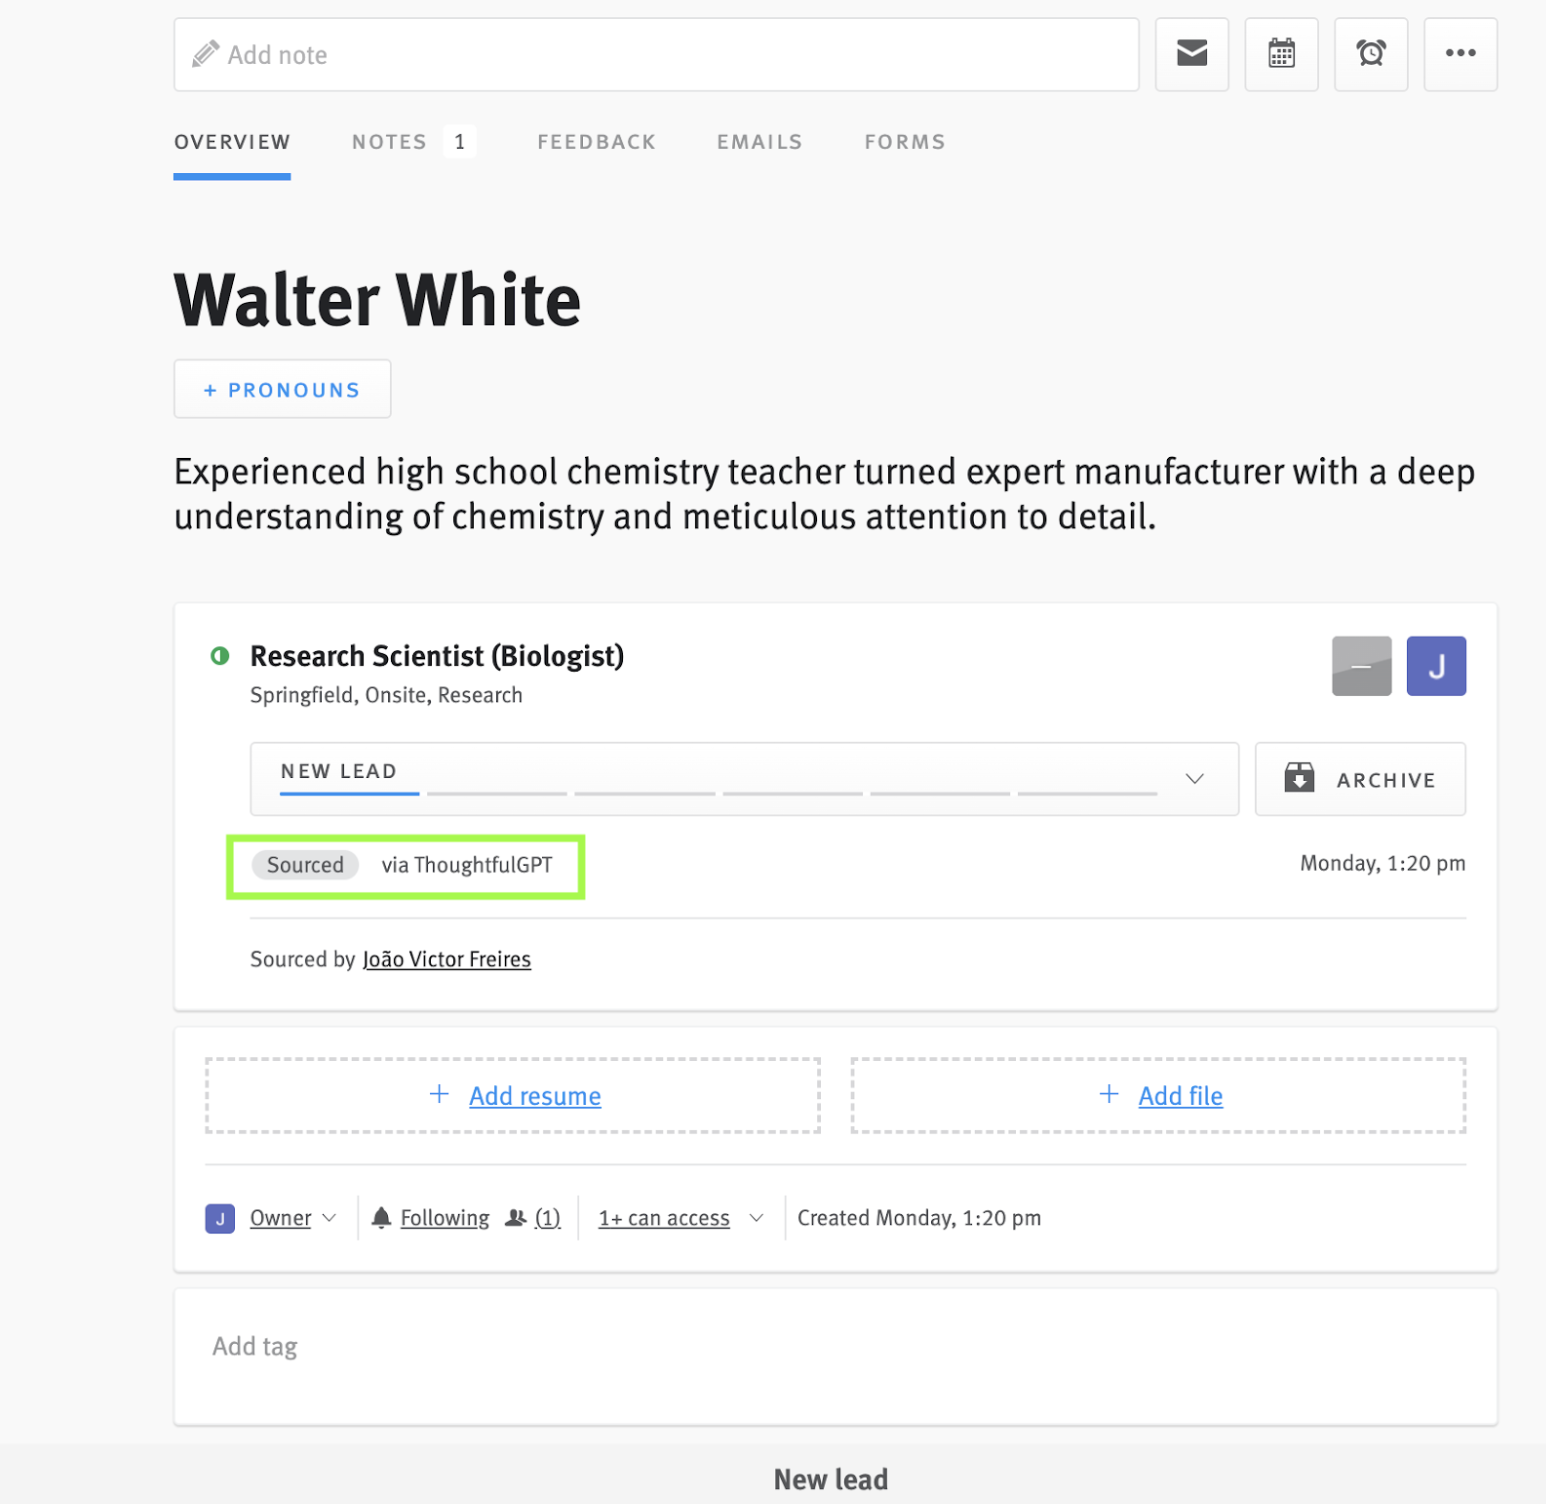Click the Sourced badge
1546x1504 pixels.
click(x=305, y=865)
